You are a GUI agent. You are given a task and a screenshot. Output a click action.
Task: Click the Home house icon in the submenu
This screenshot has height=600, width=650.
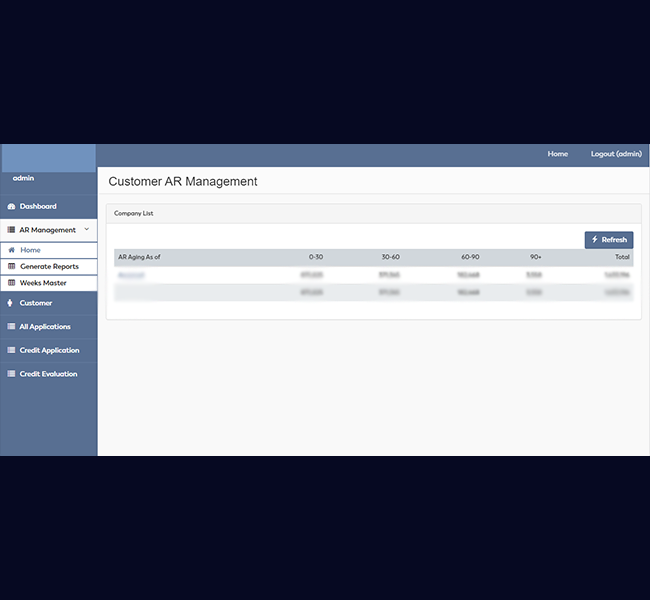(x=12, y=250)
